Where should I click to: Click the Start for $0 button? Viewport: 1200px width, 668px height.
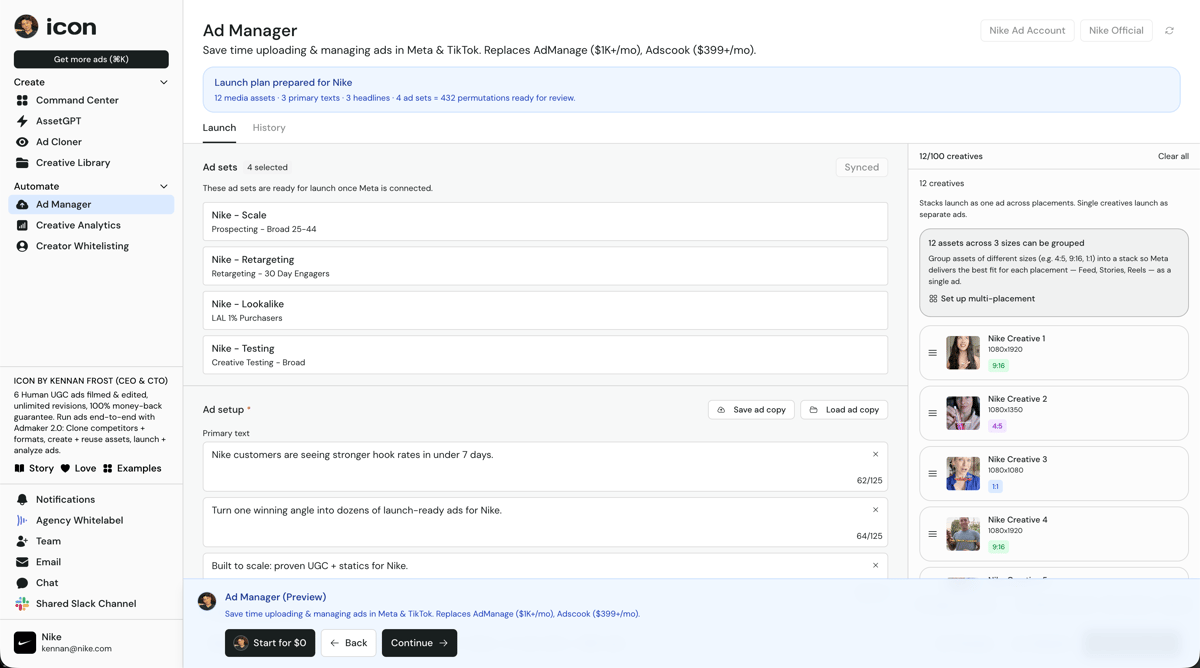pyautogui.click(x=269, y=643)
